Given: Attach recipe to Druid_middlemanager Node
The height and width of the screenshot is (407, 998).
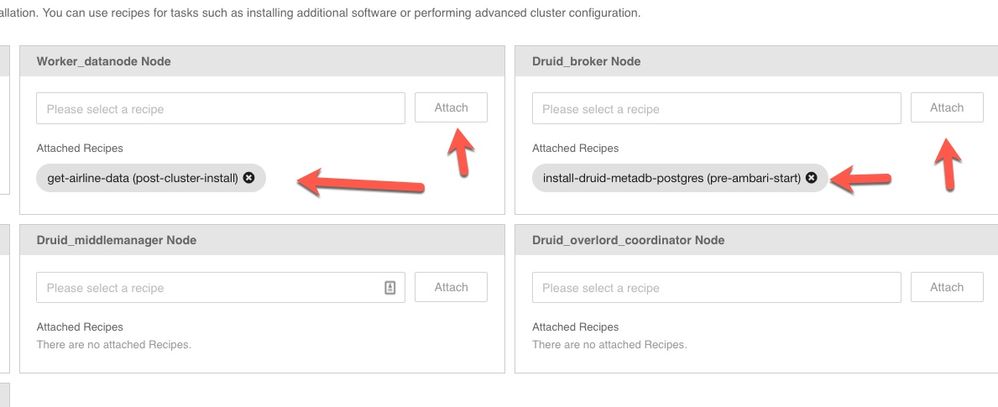Looking at the screenshot, I should pos(451,287).
